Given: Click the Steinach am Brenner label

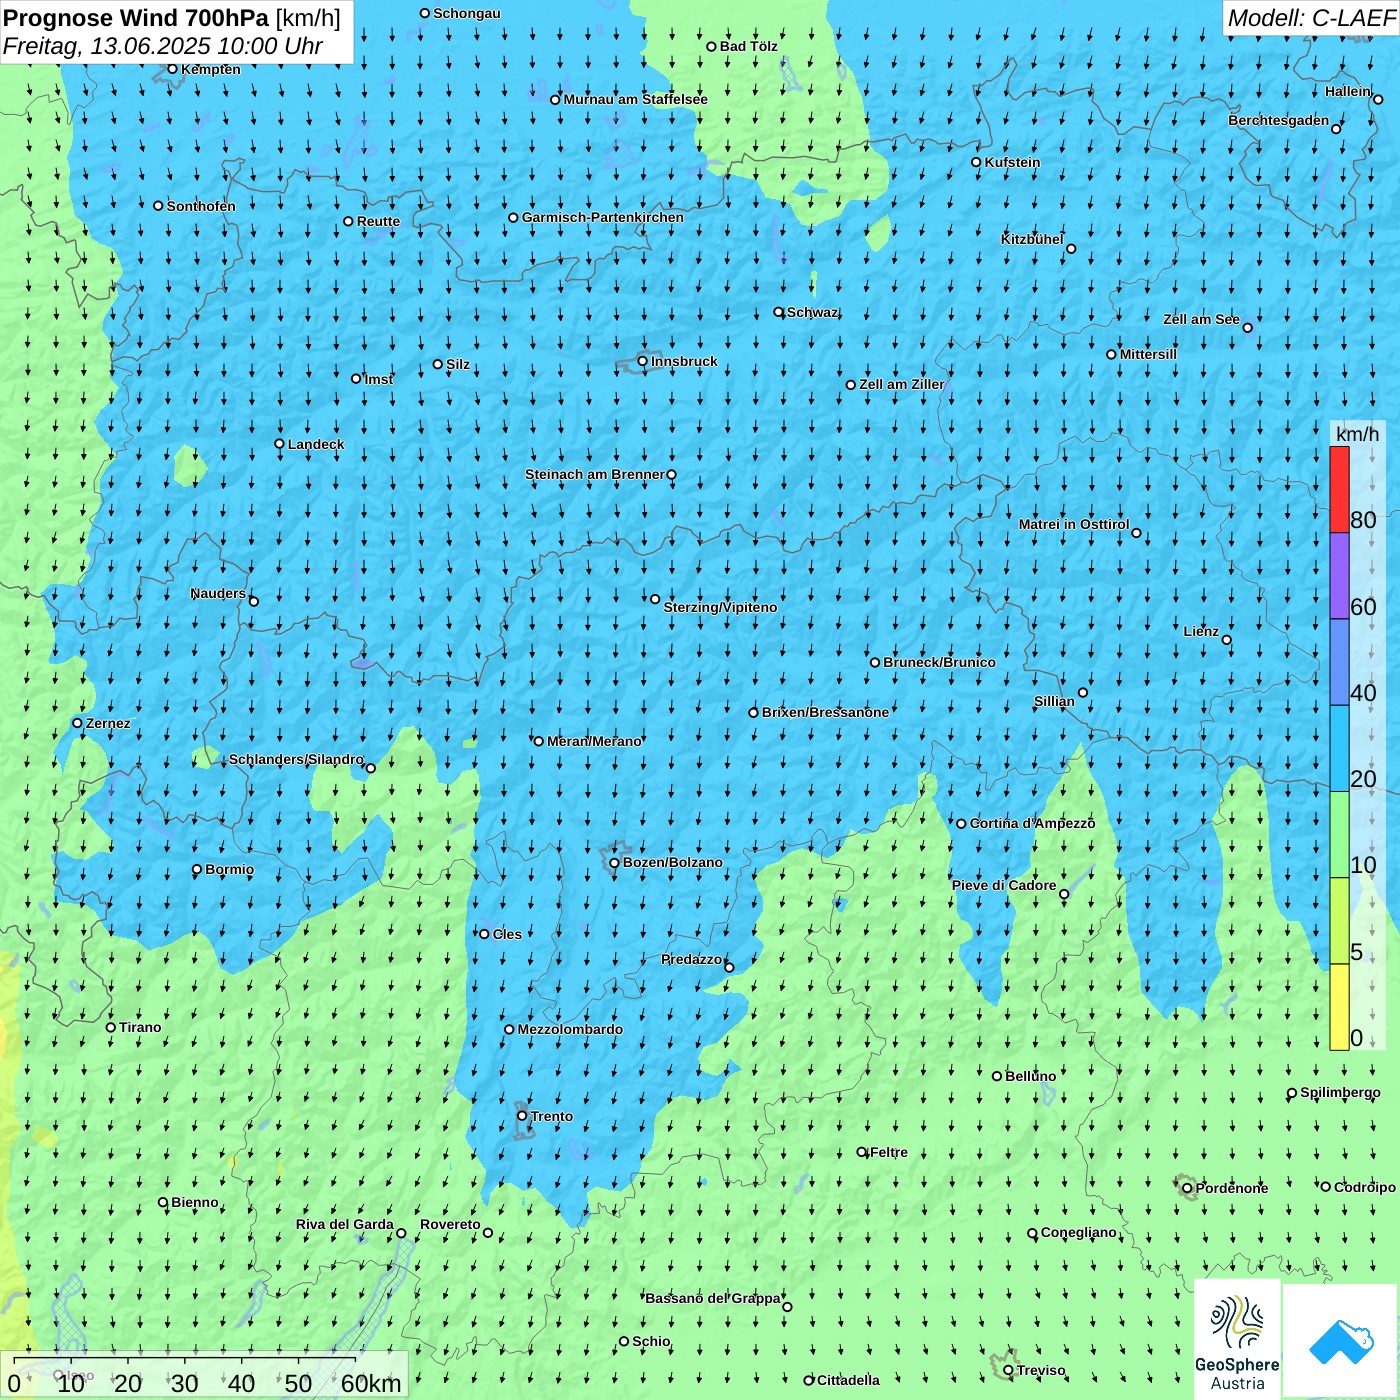Looking at the screenshot, I should (x=594, y=474).
